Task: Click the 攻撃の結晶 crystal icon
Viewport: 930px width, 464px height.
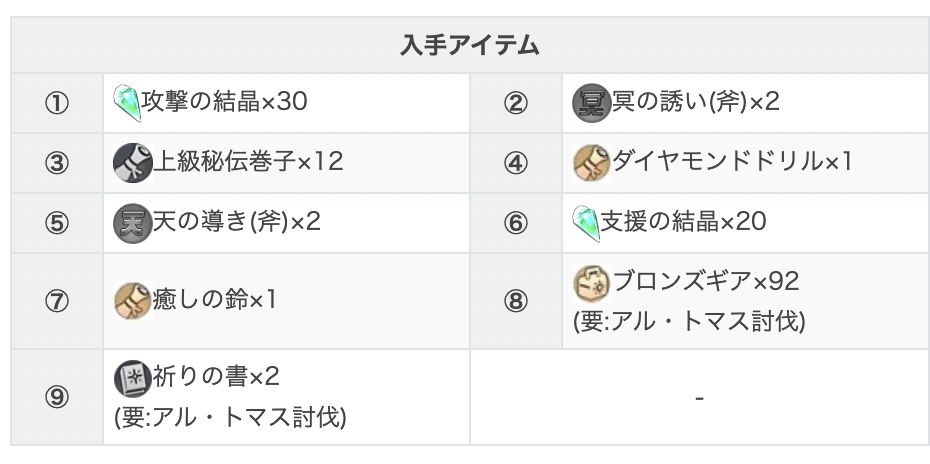Action: (130, 102)
